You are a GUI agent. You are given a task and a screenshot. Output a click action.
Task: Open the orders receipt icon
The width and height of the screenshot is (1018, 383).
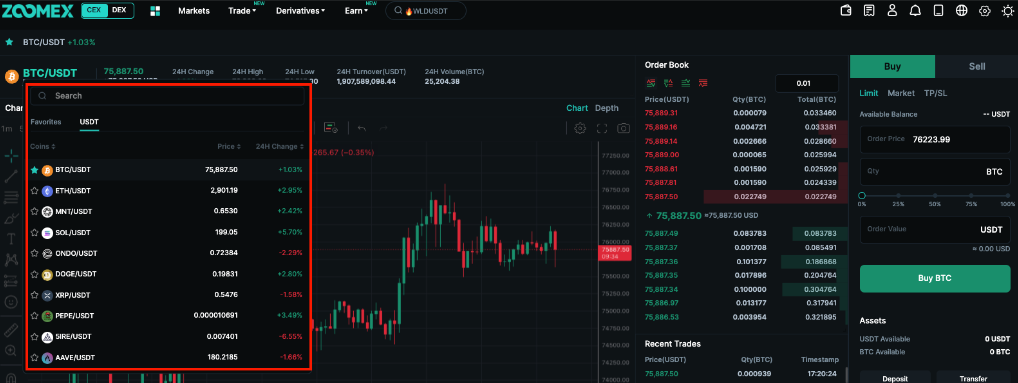point(869,11)
